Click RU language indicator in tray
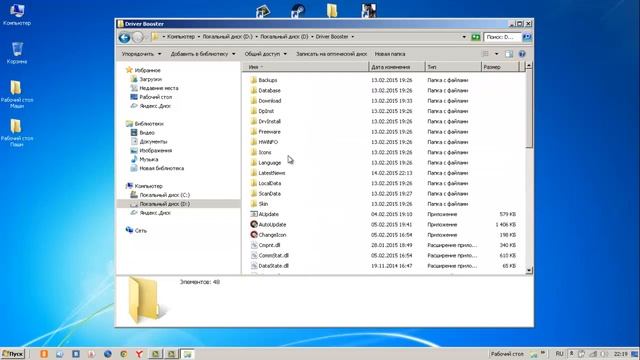Viewport: 640px width, 360px height. 559,353
